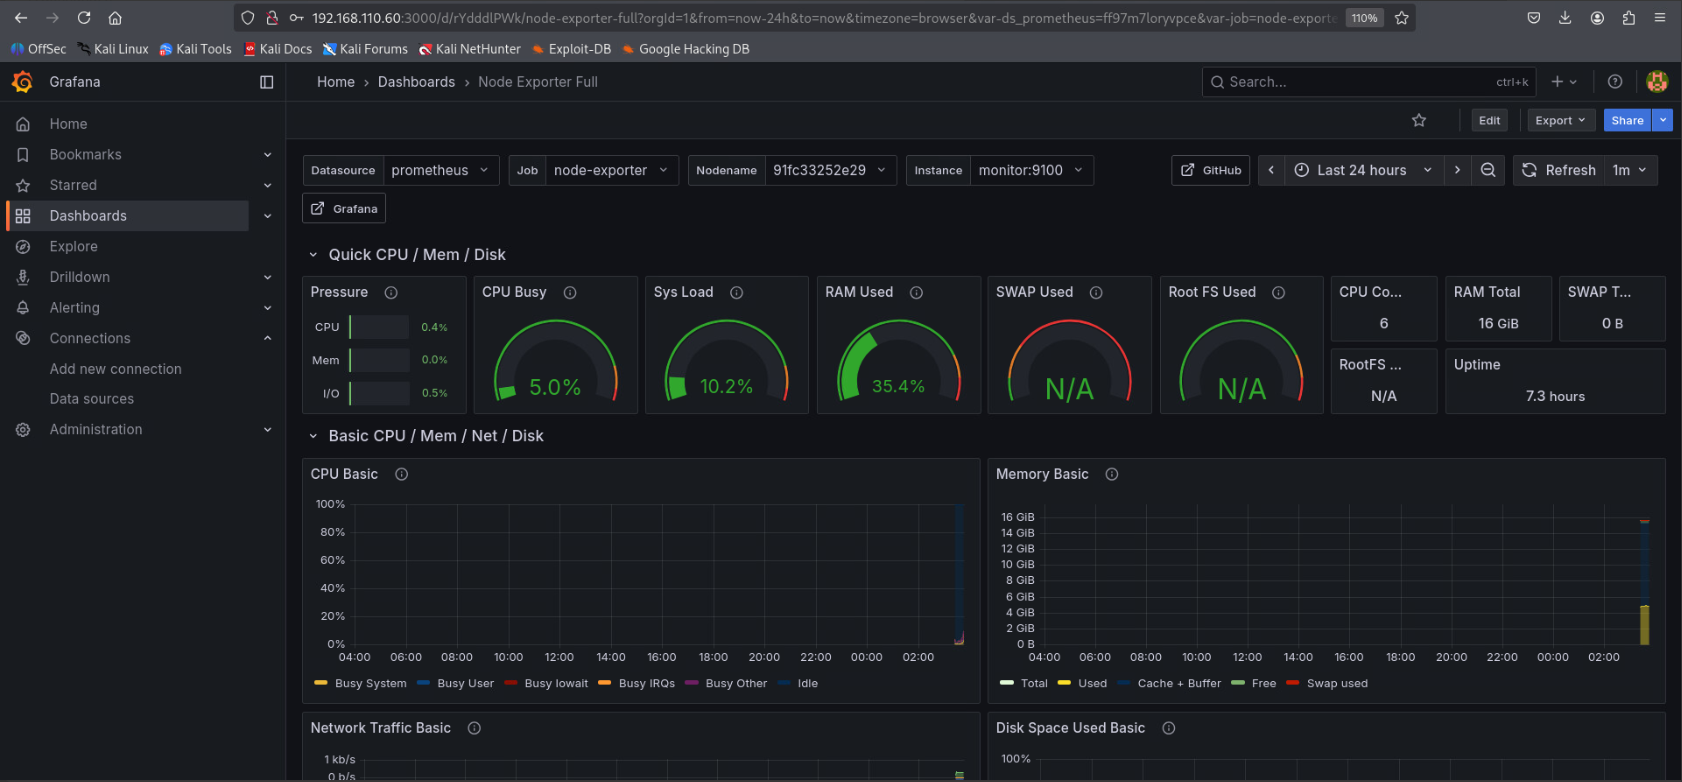Viewport: 1682px width, 782px height.
Task: Star this dashboard as favorite
Action: point(1418,121)
